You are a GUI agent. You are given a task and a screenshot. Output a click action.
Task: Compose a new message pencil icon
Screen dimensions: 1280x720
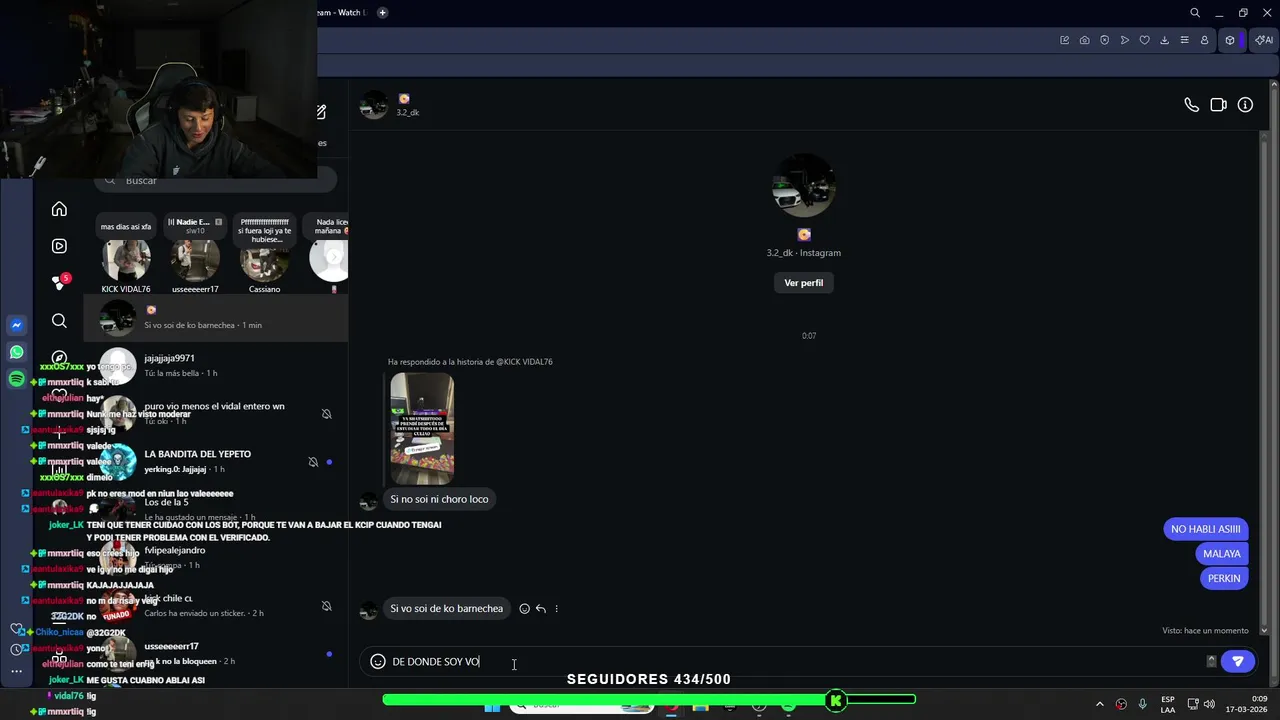(321, 112)
